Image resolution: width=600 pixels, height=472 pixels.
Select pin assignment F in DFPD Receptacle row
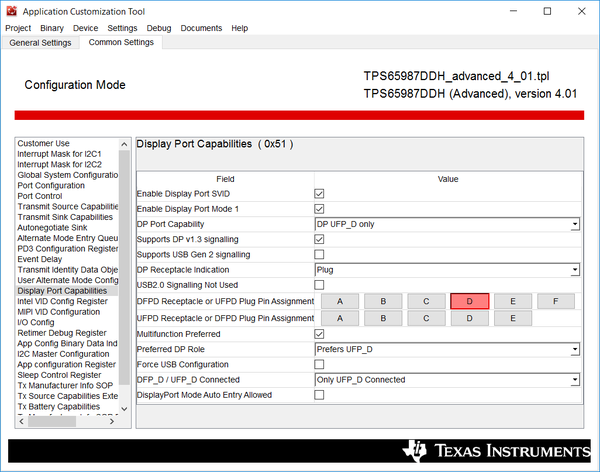(x=556, y=301)
